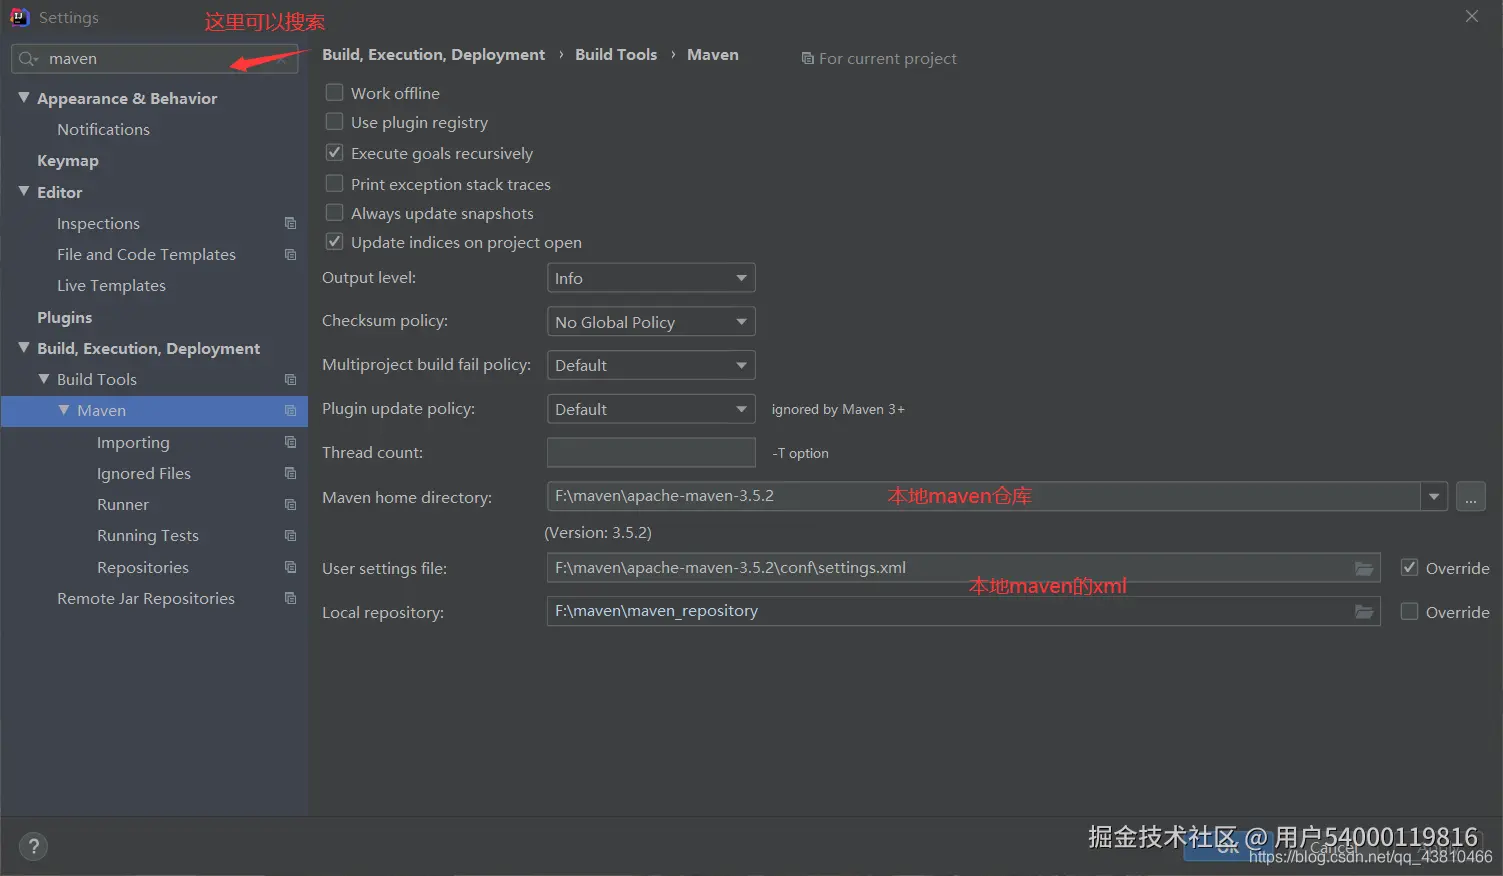
Task: Close the Settings dialog window
Action: point(1471,16)
